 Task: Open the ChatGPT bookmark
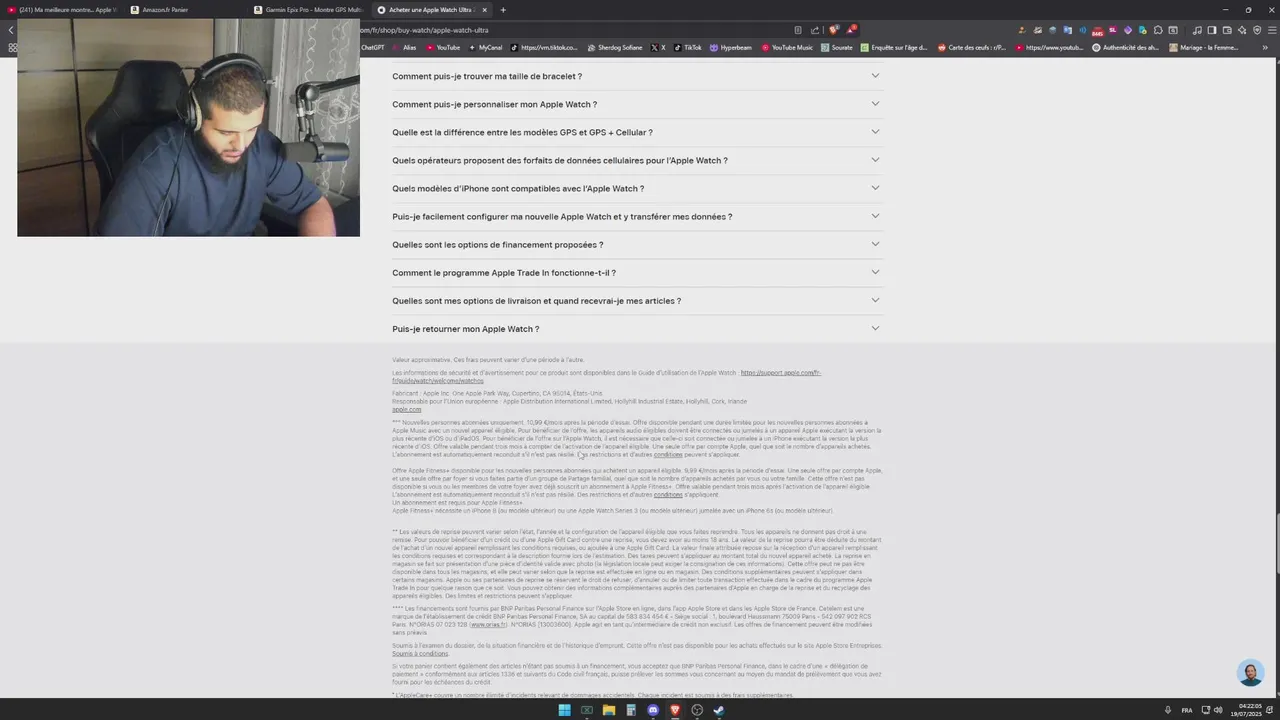(x=373, y=47)
